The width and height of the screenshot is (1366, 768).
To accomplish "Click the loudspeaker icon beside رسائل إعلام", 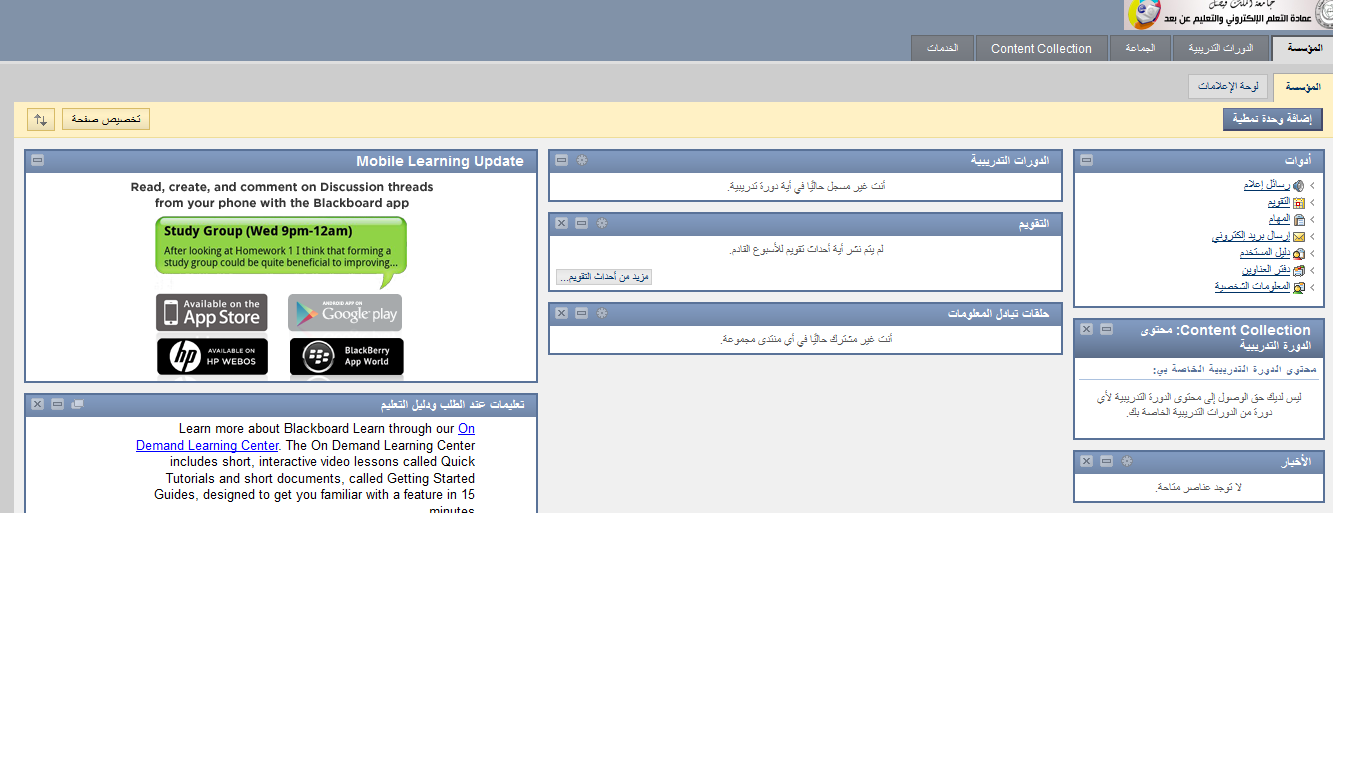I will (x=1299, y=186).
